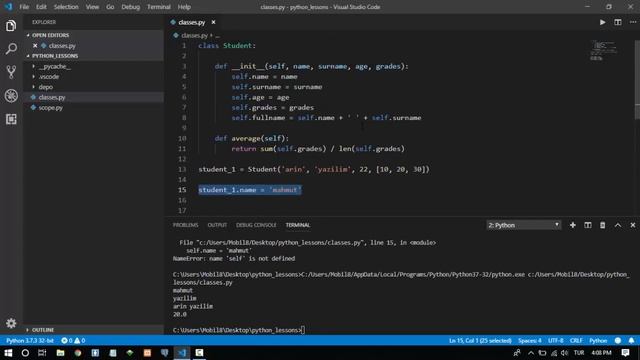
Task: Close classes.py in Open Editors list
Action: point(35,46)
